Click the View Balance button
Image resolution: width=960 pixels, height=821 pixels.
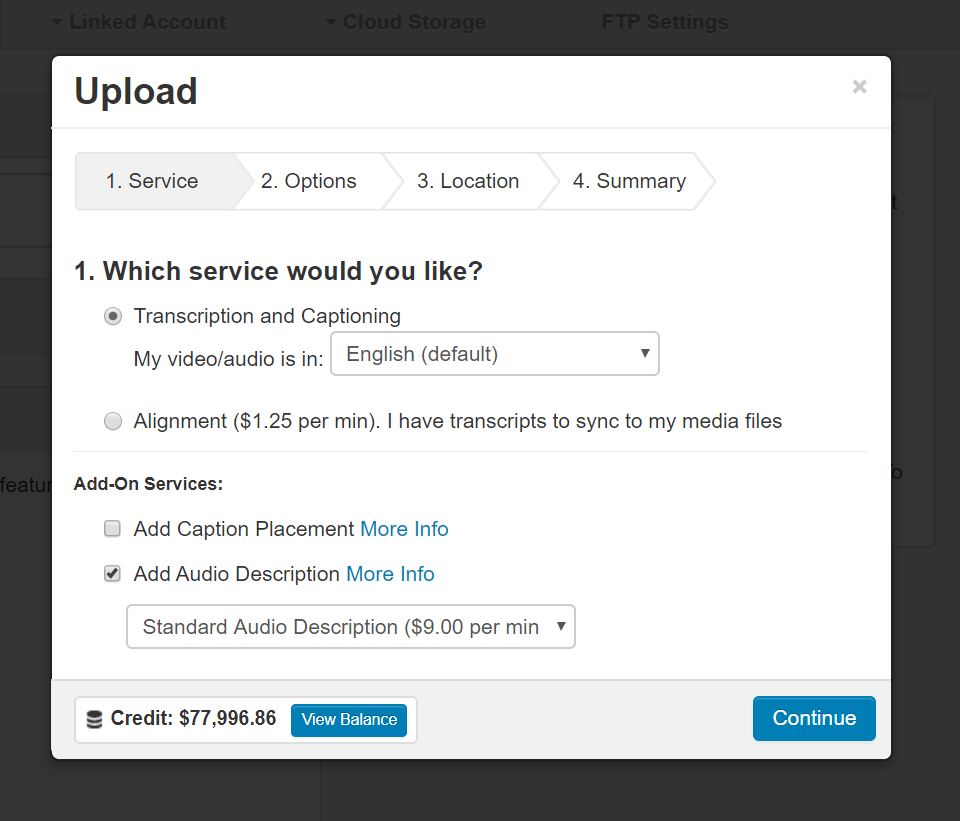tap(349, 720)
